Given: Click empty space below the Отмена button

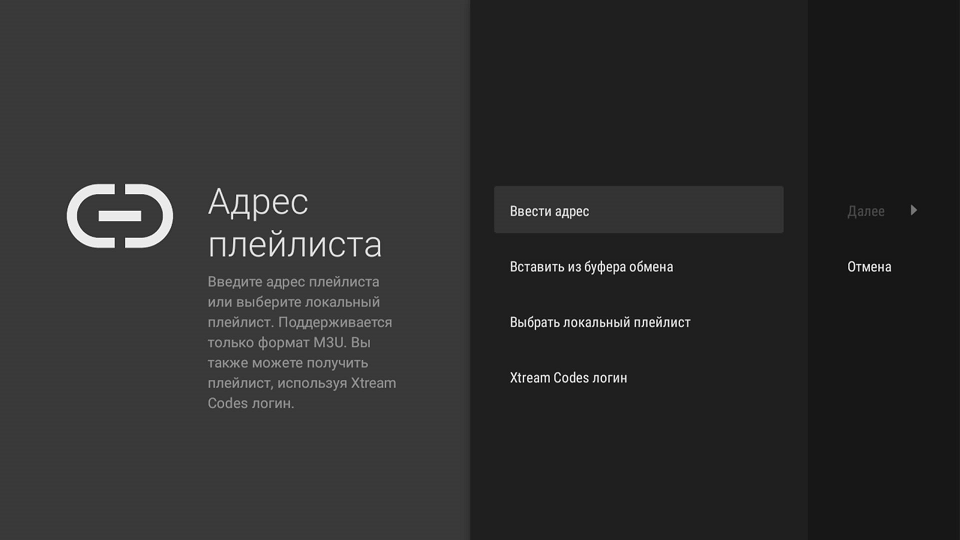Looking at the screenshot, I should point(884,400).
